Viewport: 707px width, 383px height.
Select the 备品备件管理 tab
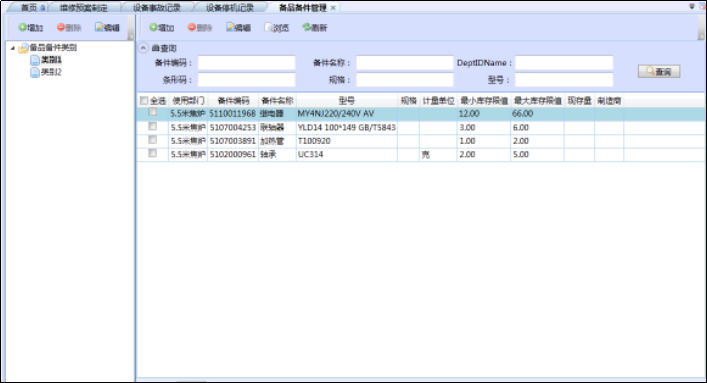click(x=303, y=8)
